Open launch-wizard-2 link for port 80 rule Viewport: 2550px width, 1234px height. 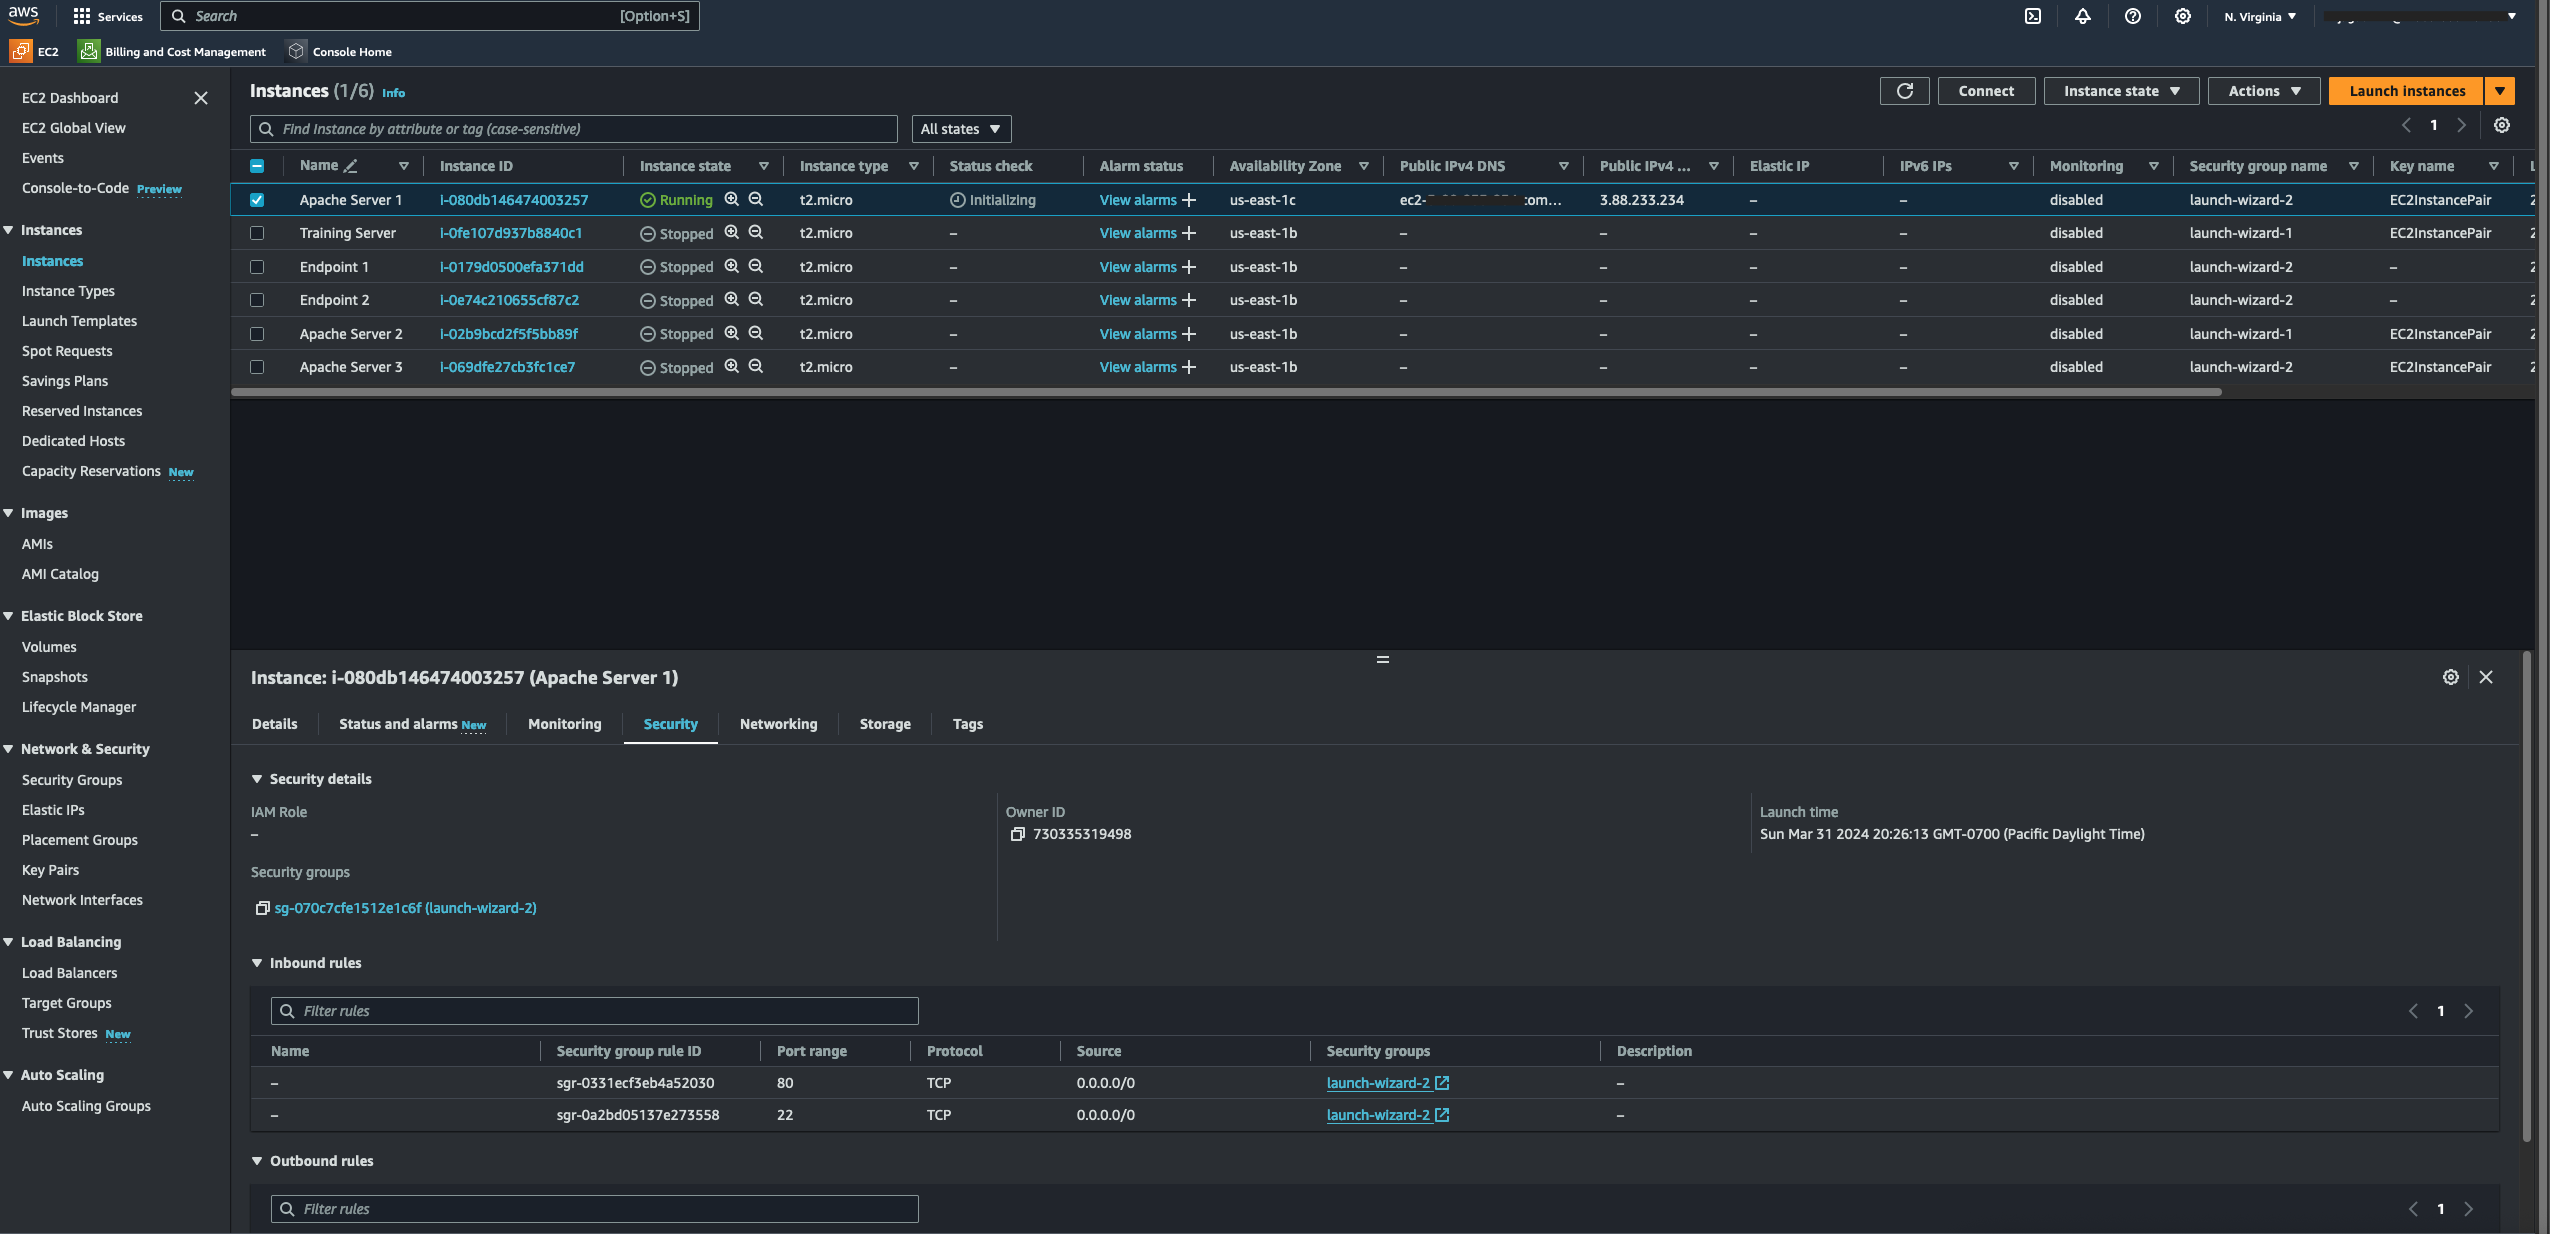tap(1387, 1083)
